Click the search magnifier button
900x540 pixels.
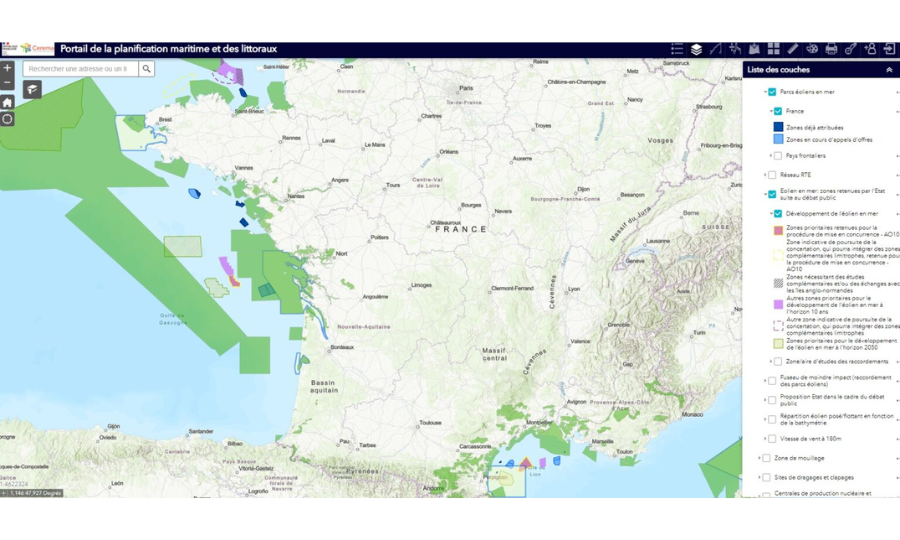click(x=147, y=69)
